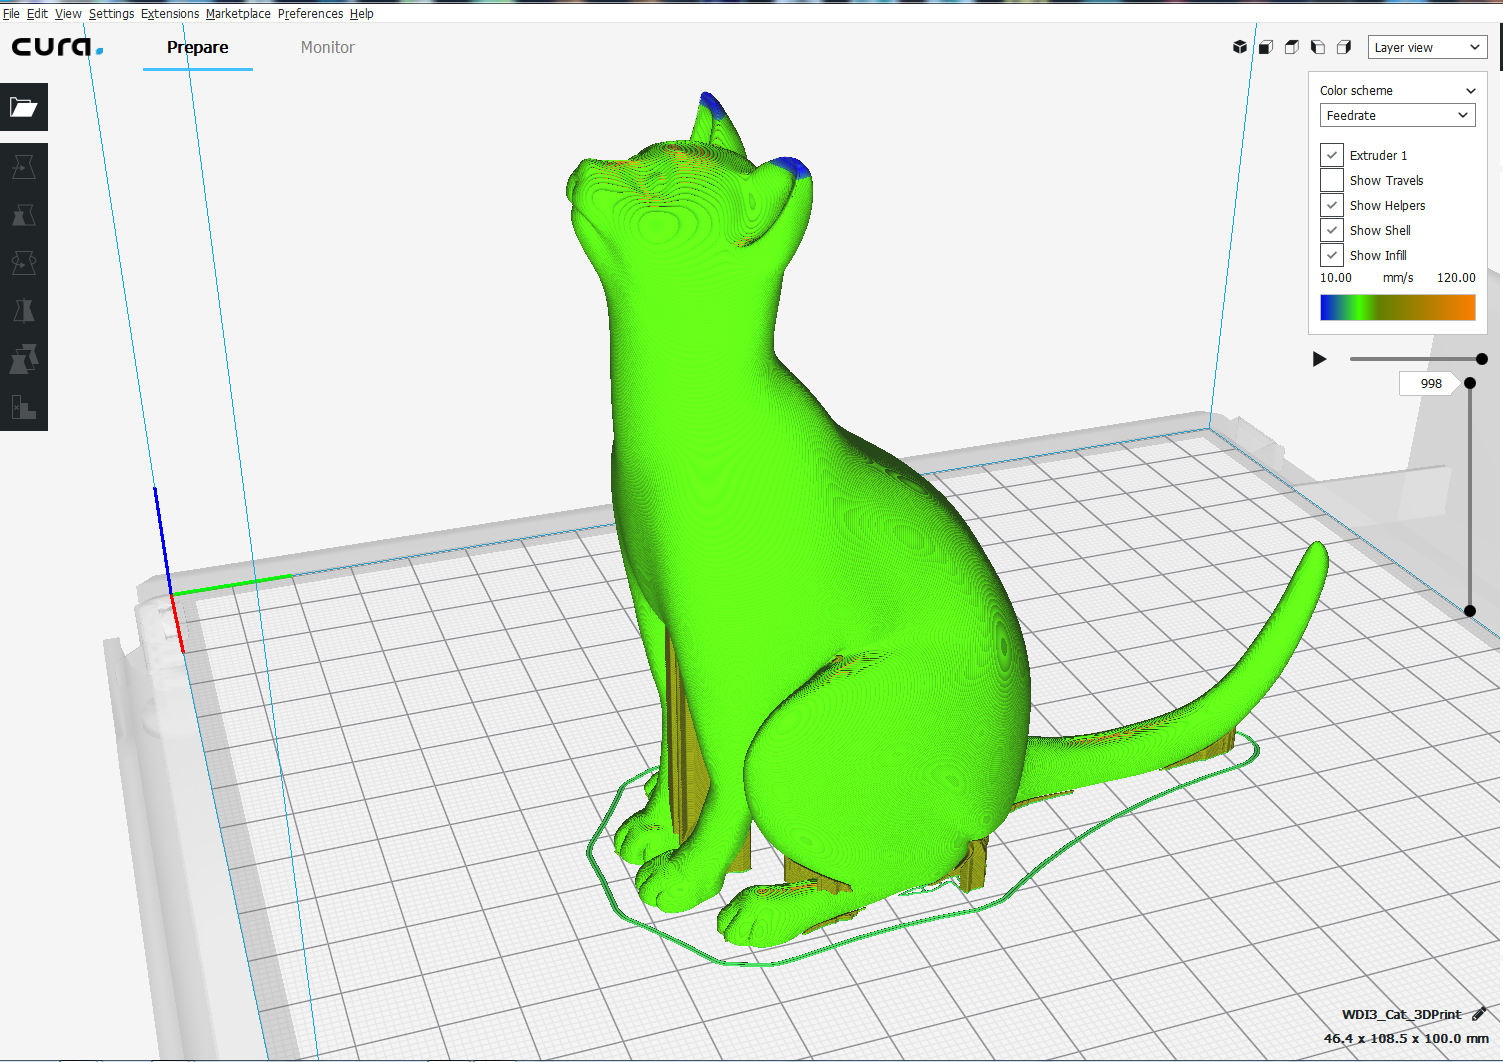The width and height of the screenshot is (1503, 1062).
Task: Select the Rotate tool in the sidebar
Action: tap(24, 263)
